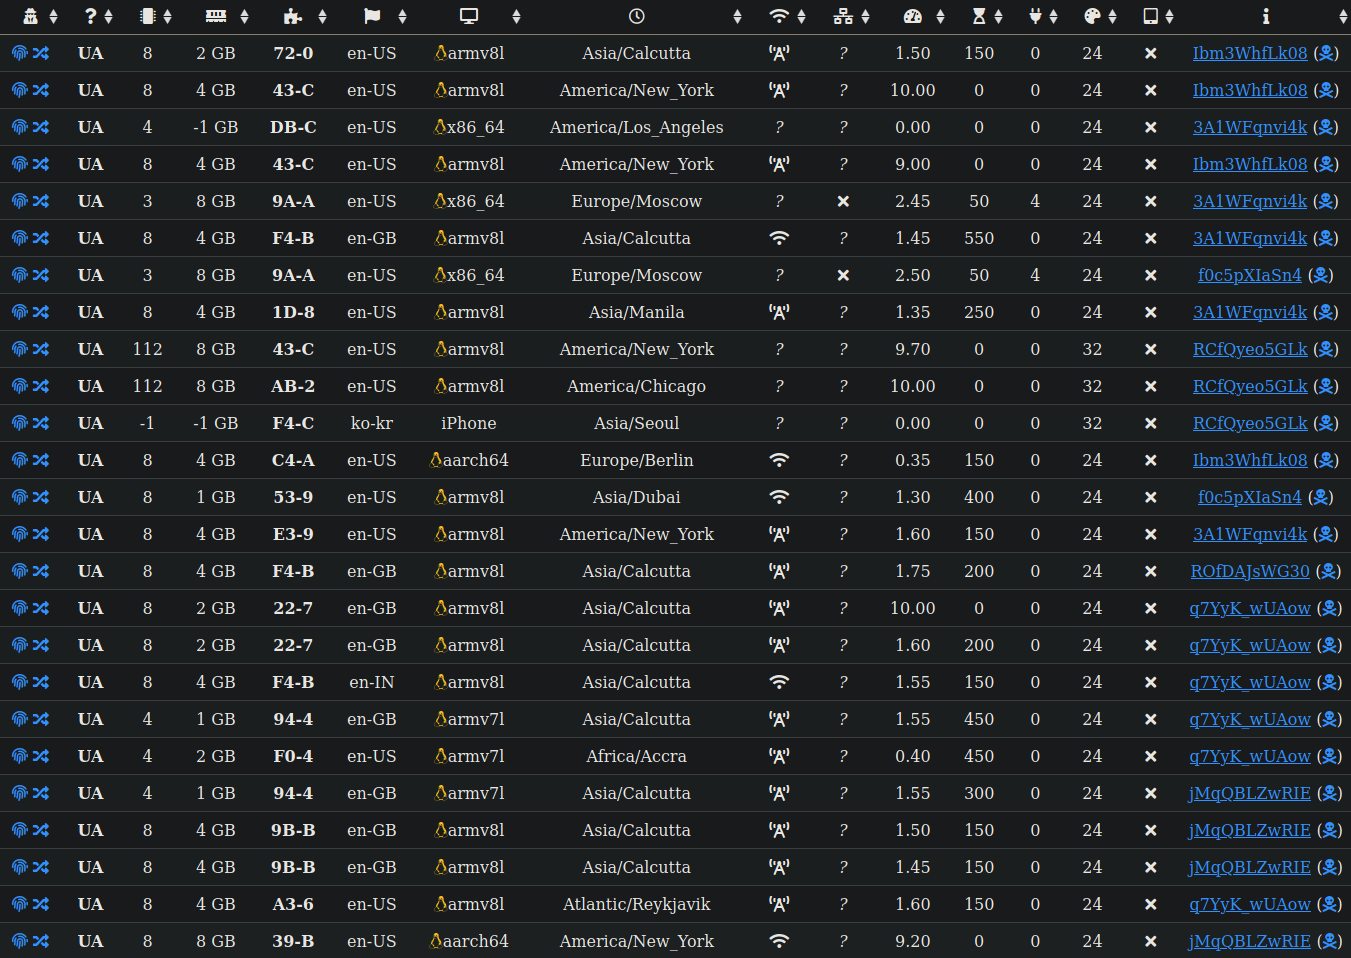Sort using arrows beside monitor header

[516, 16]
